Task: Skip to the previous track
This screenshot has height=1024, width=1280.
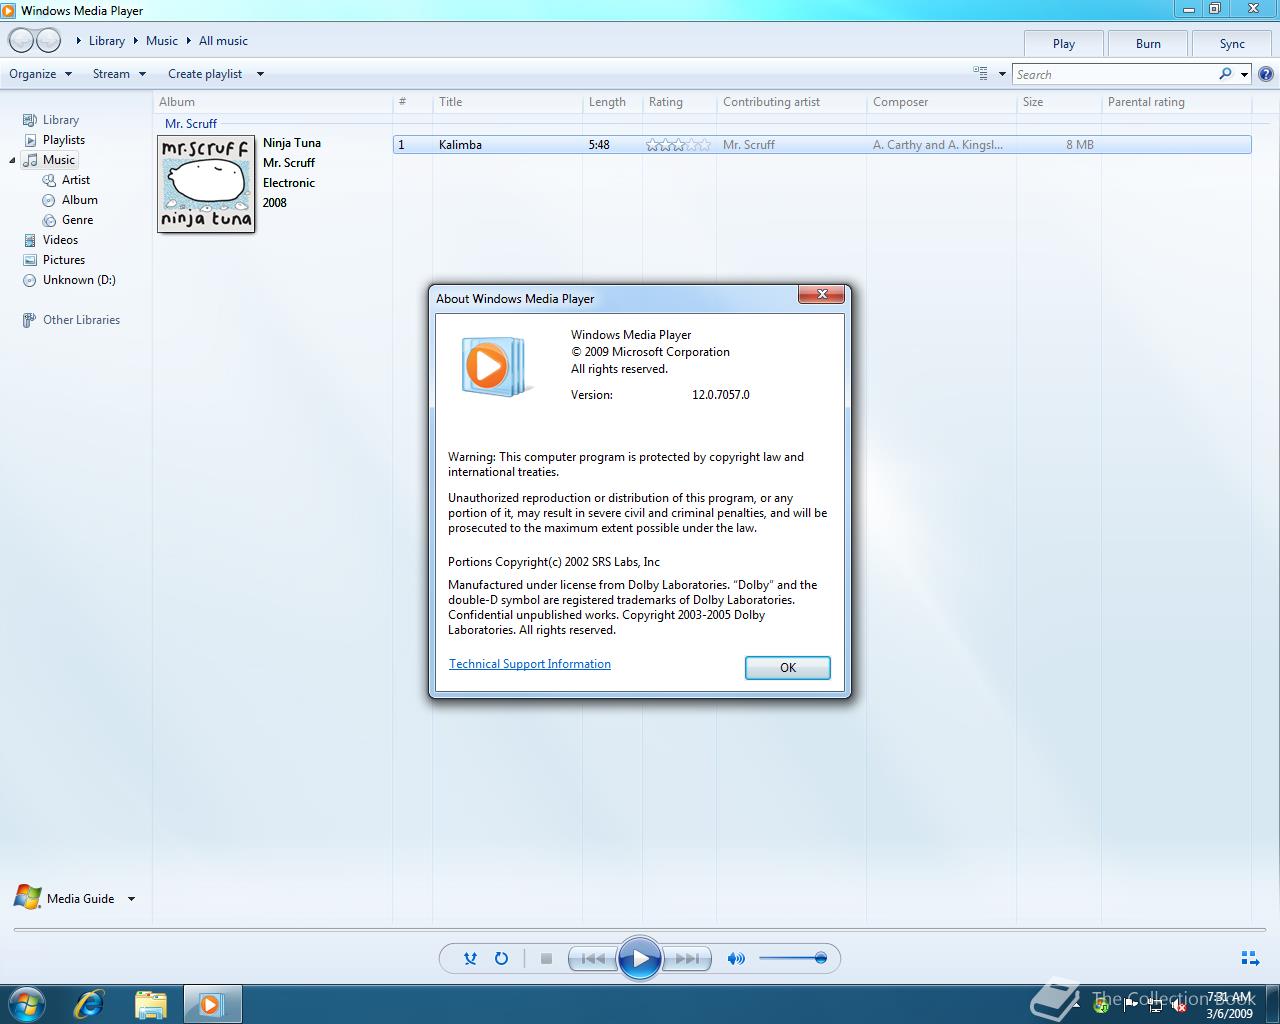Action: point(592,958)
